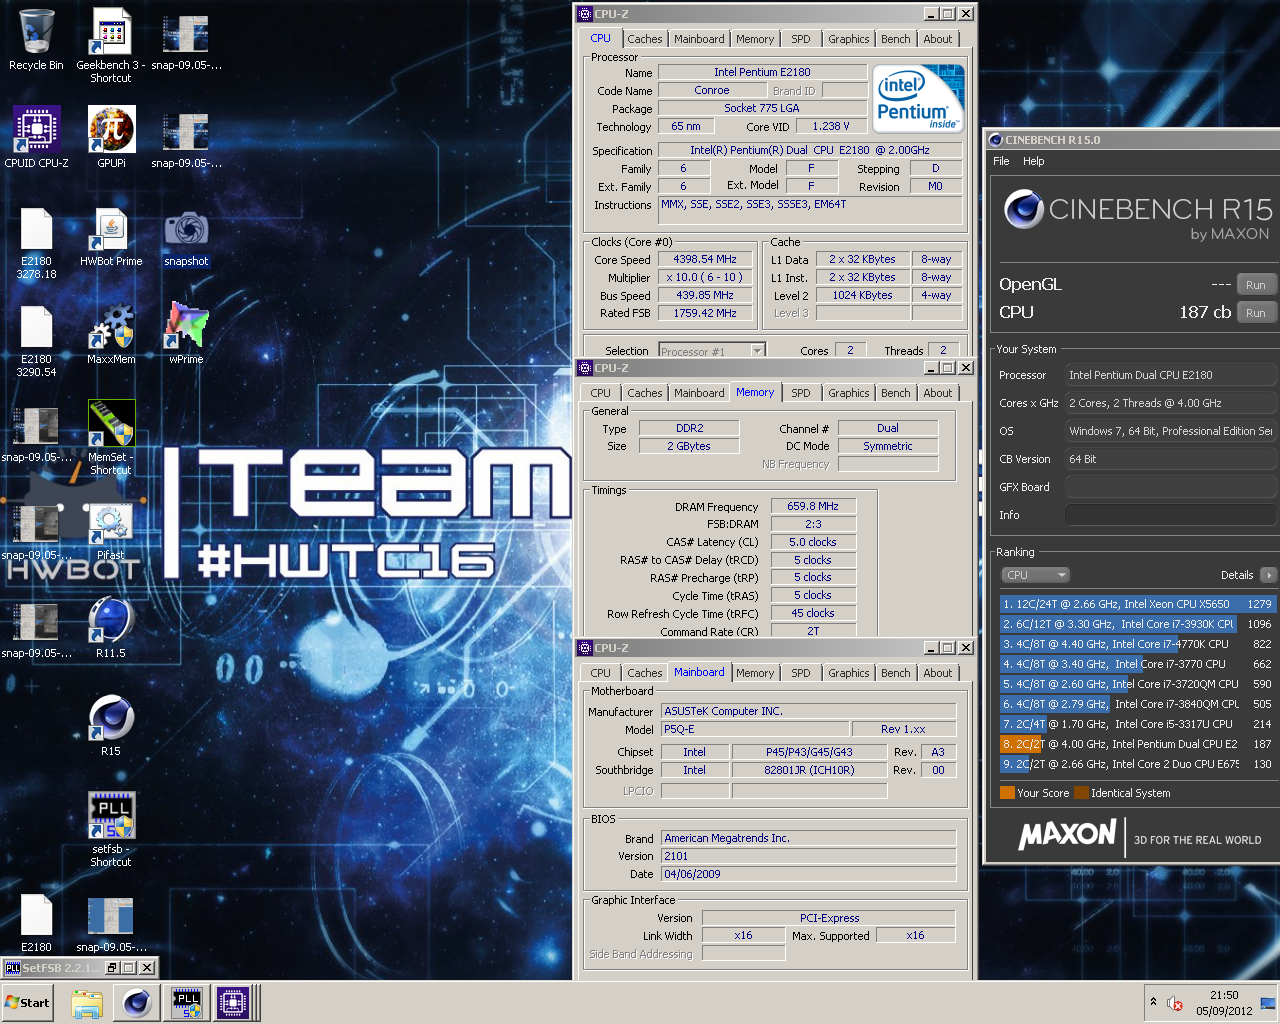Click Bus Speed value 439.85 MHz

pos(705,295)
